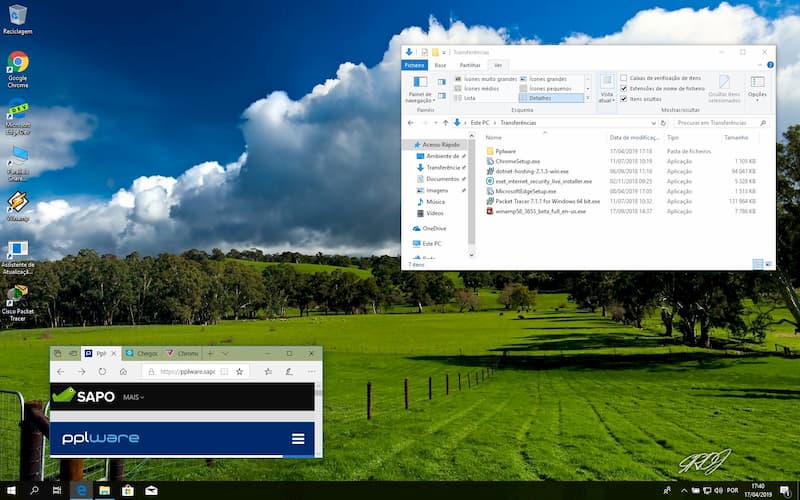Show the Edge tab previews chevron
Image resolution: width=800 pixels, height=500 pixels.
tap(225, 353)
